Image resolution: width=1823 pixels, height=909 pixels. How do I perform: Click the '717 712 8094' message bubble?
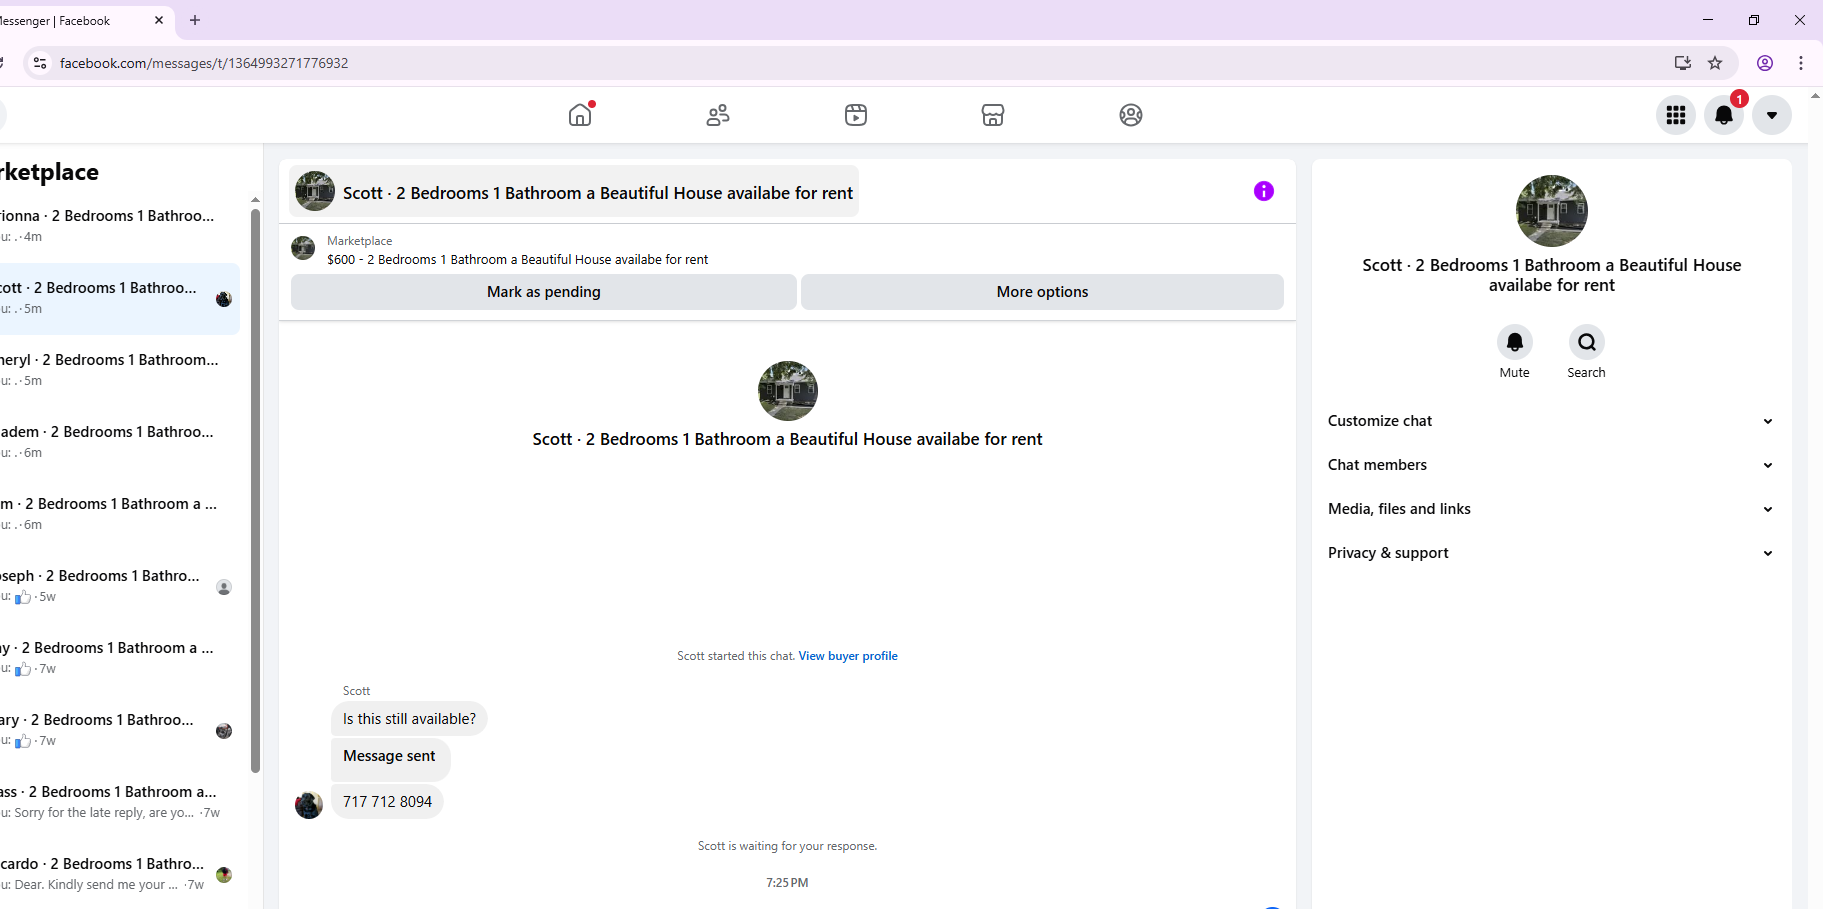click(387, 802)
